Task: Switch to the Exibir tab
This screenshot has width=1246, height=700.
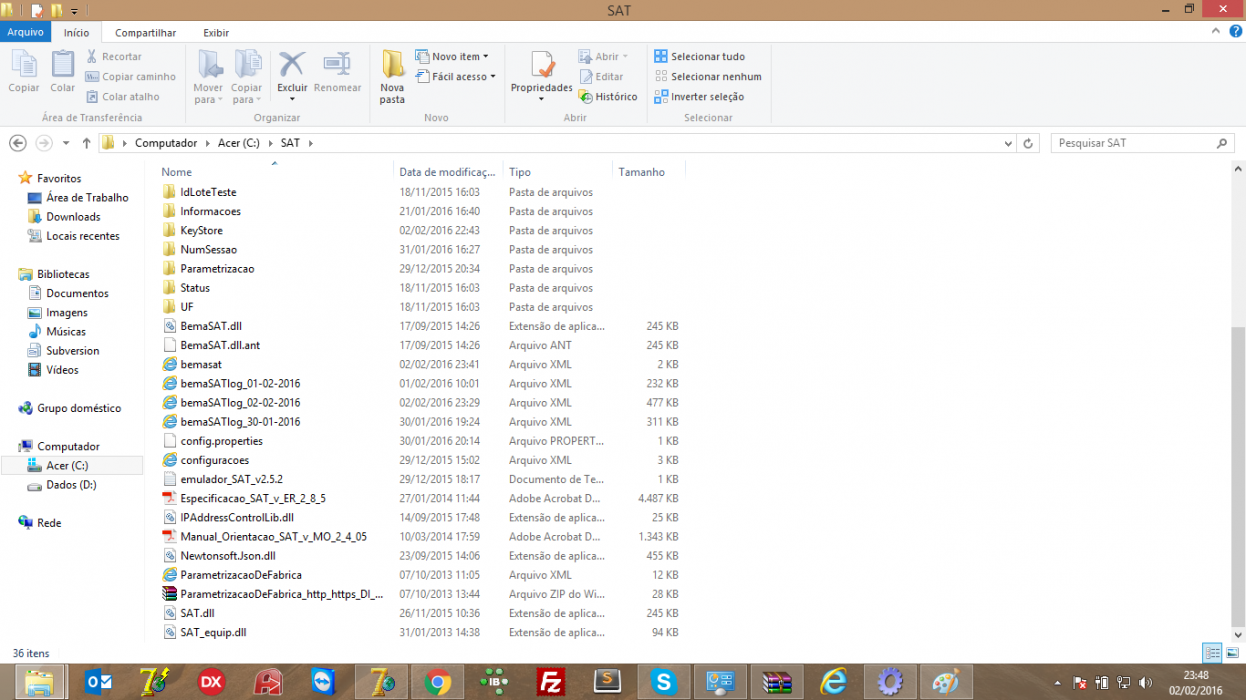Action: [216, 33]
